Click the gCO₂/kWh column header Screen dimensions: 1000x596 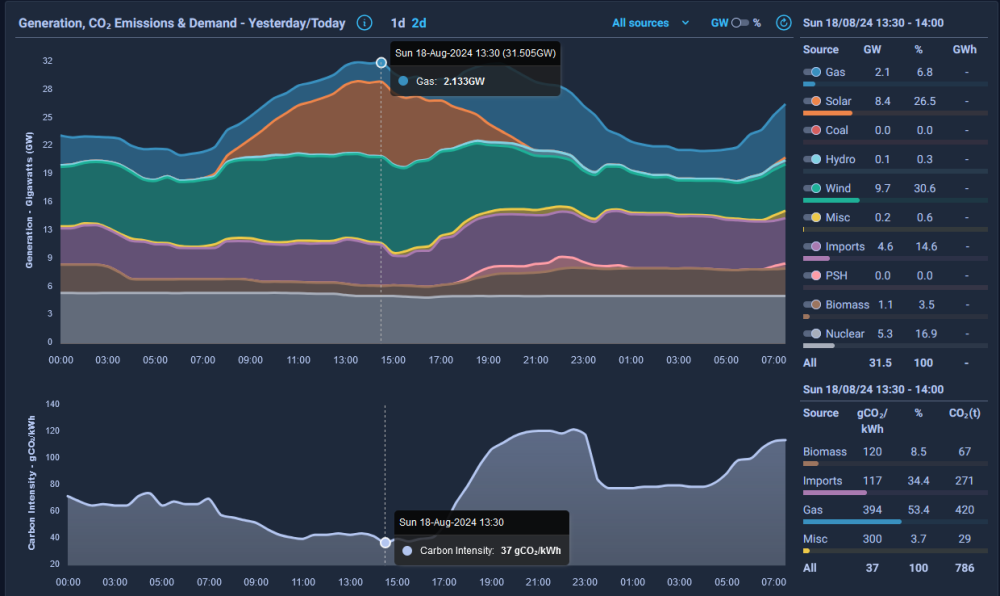click(x=872, y=421)
